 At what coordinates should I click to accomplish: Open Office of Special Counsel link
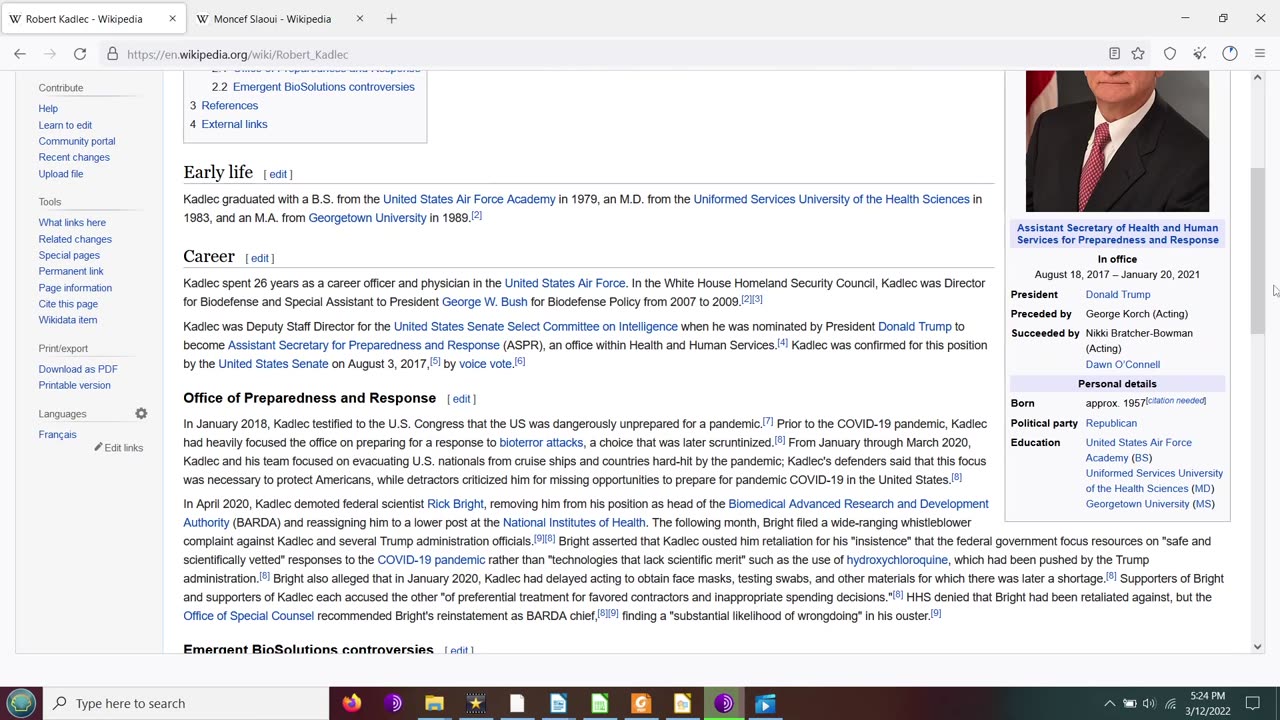(x=248, y=616)
